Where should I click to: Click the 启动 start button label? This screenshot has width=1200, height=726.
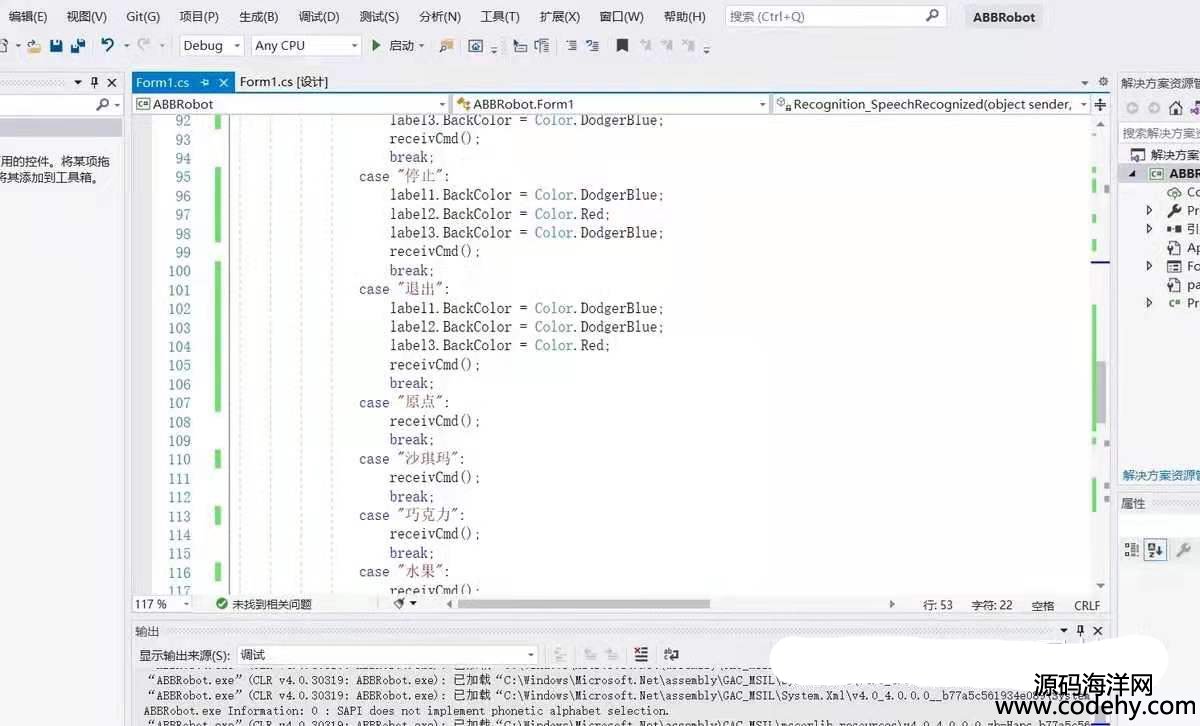point(401,45)
